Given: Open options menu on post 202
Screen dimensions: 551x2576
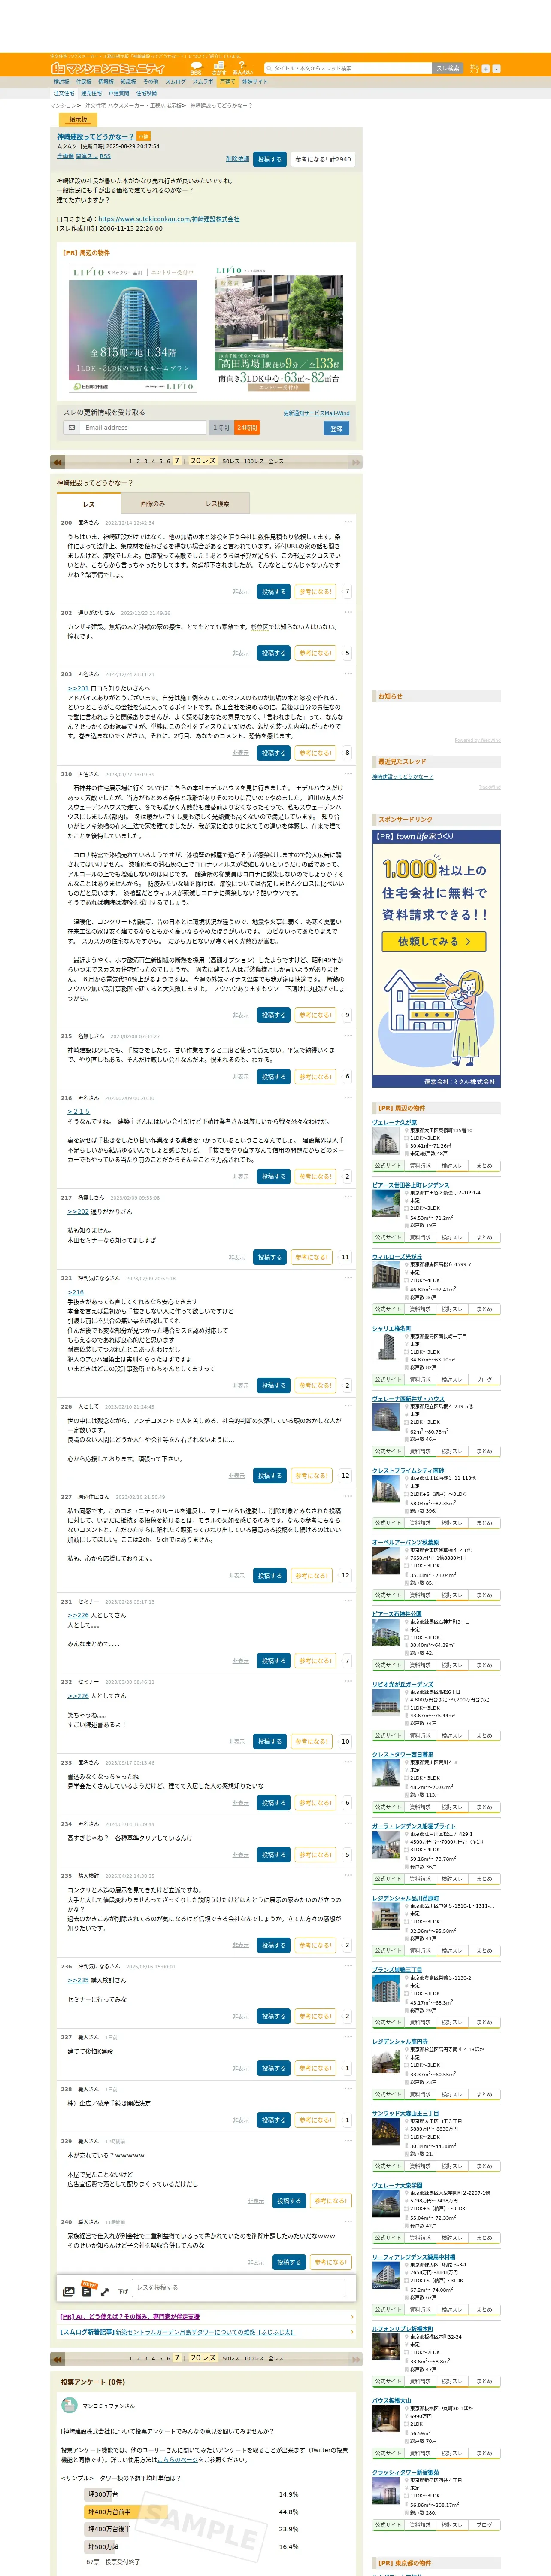Looking at the screenshot, I should (348, 612).
